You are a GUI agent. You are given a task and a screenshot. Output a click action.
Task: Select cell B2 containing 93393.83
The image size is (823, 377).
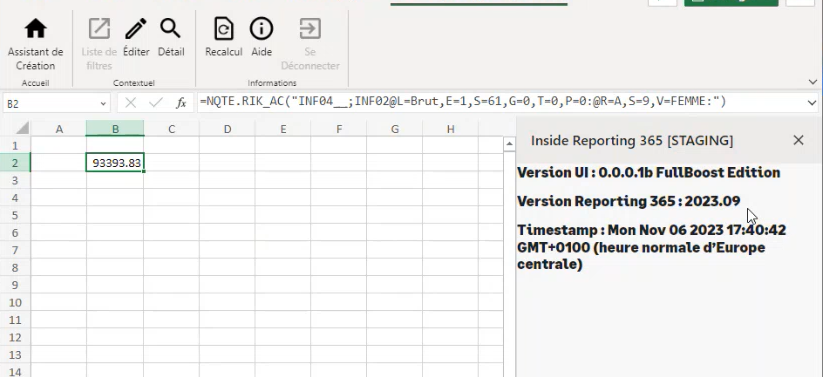(x=115, y=163)
